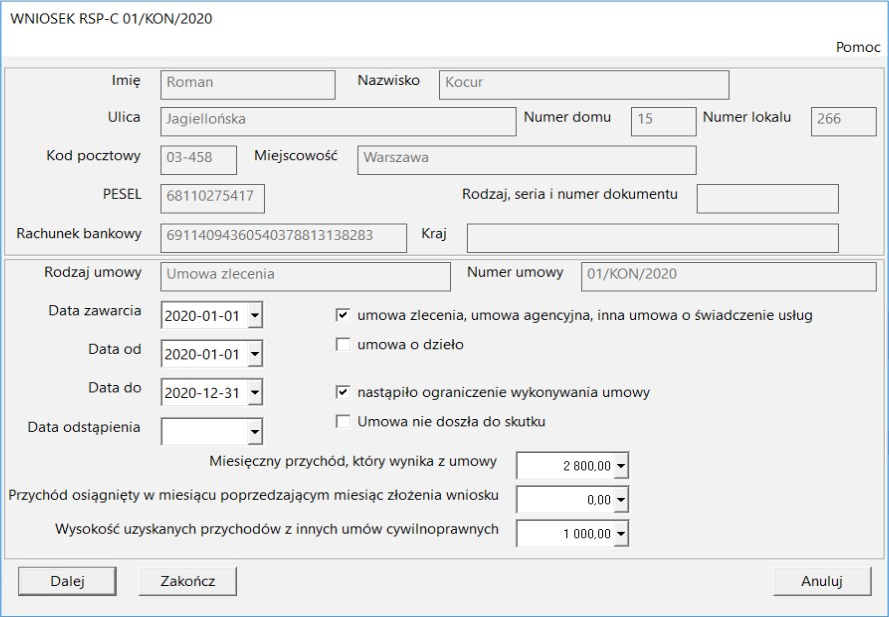This screenshot has width=889, height=617.
Task: Open the Pomoc help menu
Action: pyautogui.click(x=858, y=47)
